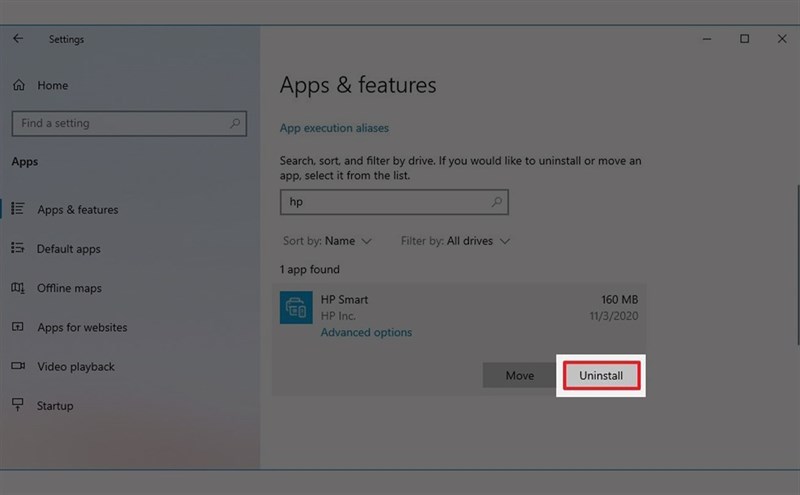Click the 11/3/2020 install date

tap(614, 316)
